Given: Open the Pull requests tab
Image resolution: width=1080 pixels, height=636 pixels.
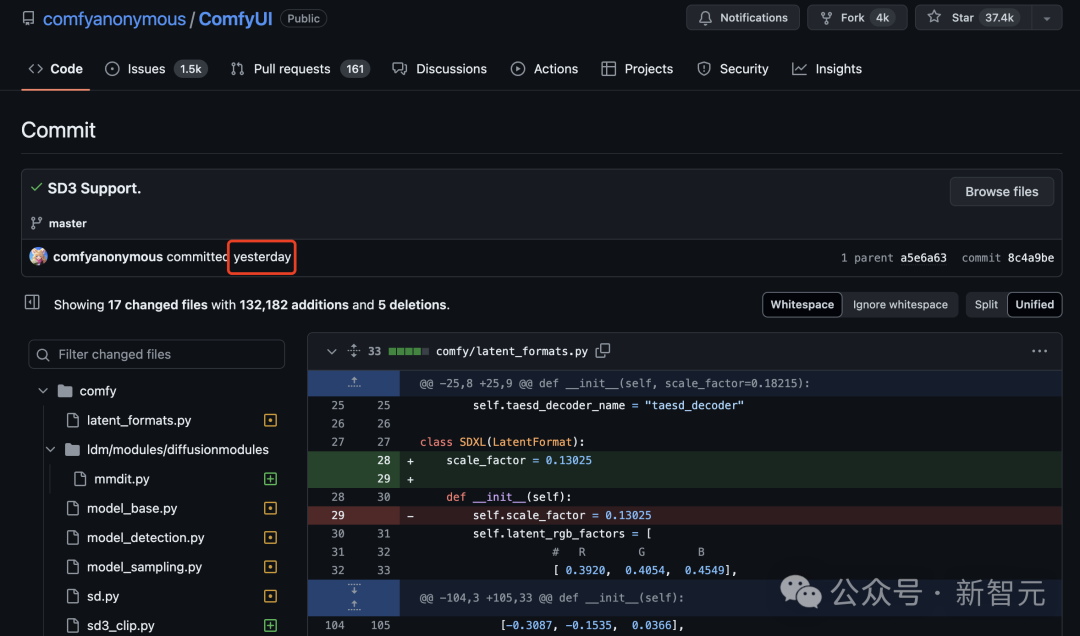Looking at the screenshot, I should 291,69.
